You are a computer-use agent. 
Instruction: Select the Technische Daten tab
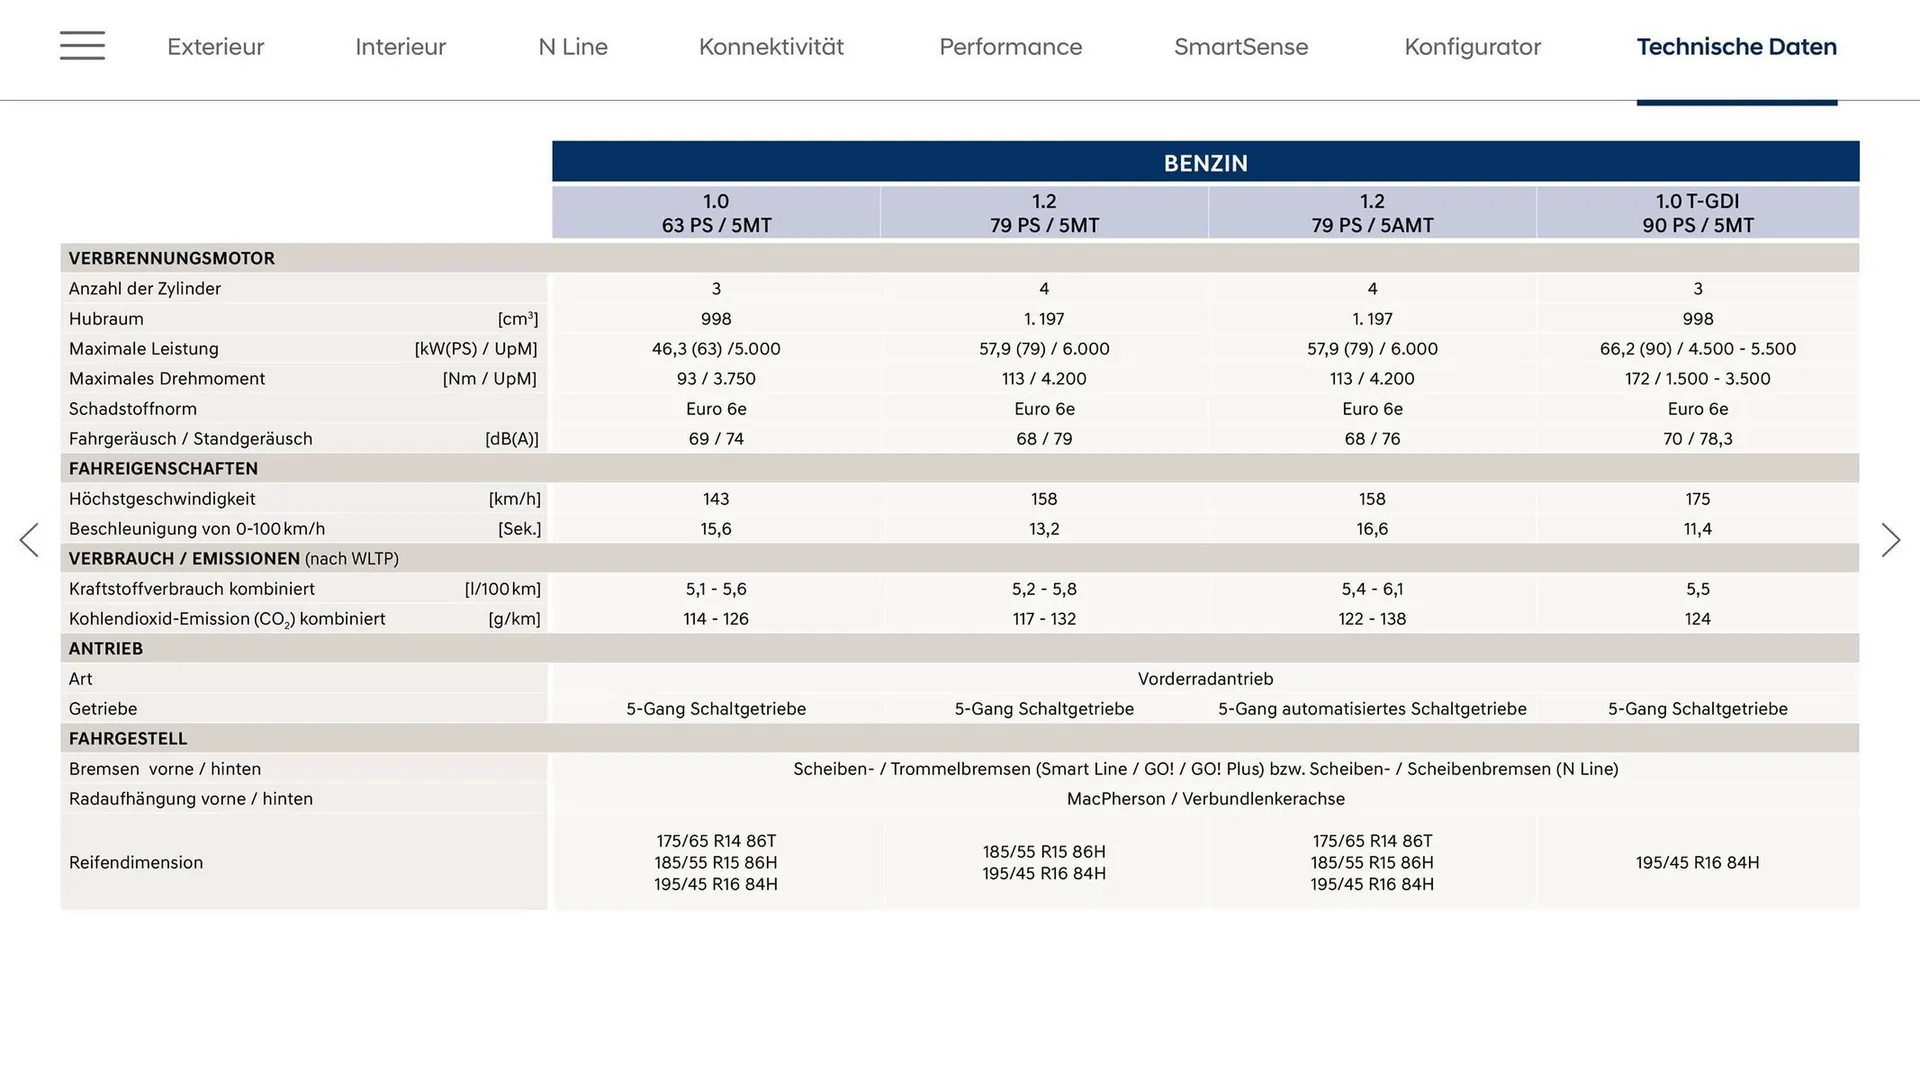1736,47
